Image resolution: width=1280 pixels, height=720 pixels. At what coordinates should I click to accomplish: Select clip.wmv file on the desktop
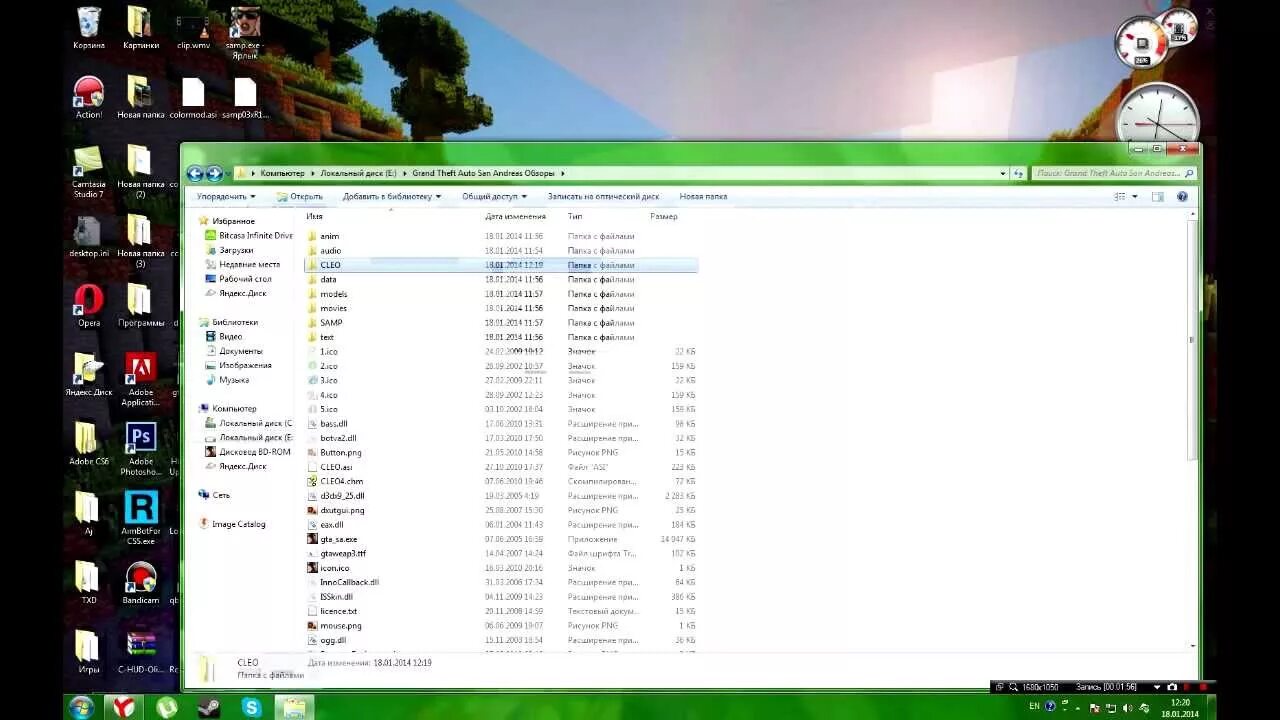click(193, 27)
